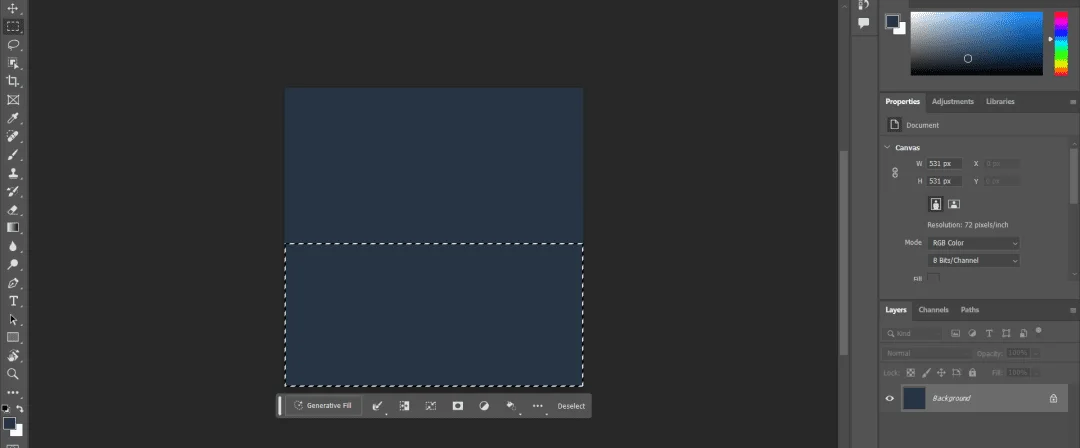Toggle smart object filter in Layers panel

[x=1024, y=333]
